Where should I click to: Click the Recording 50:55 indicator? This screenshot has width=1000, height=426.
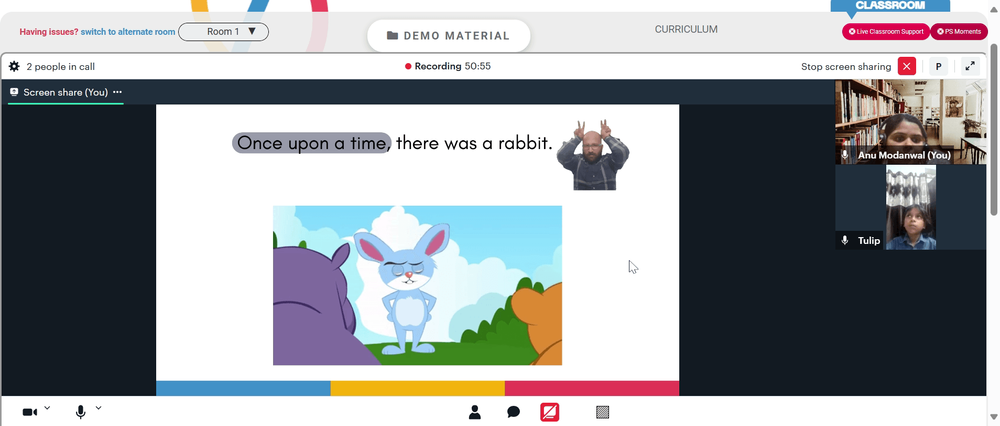point(448,66)
